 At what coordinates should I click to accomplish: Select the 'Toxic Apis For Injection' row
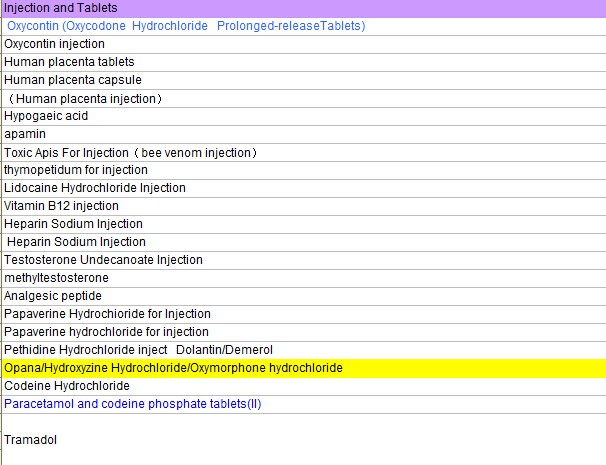pyautogui.click(x=304, y=152)
